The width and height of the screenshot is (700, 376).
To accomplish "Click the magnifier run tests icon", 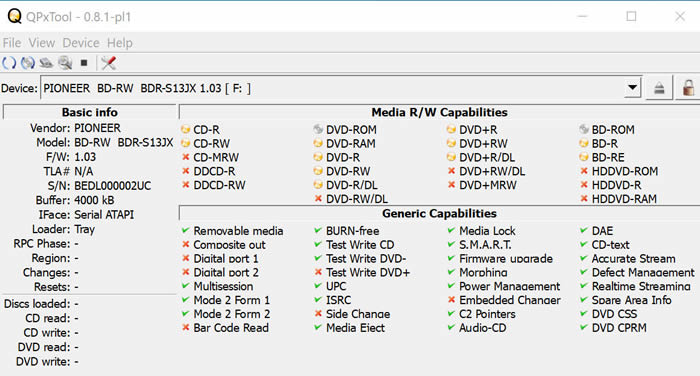I will coord(65,63).
